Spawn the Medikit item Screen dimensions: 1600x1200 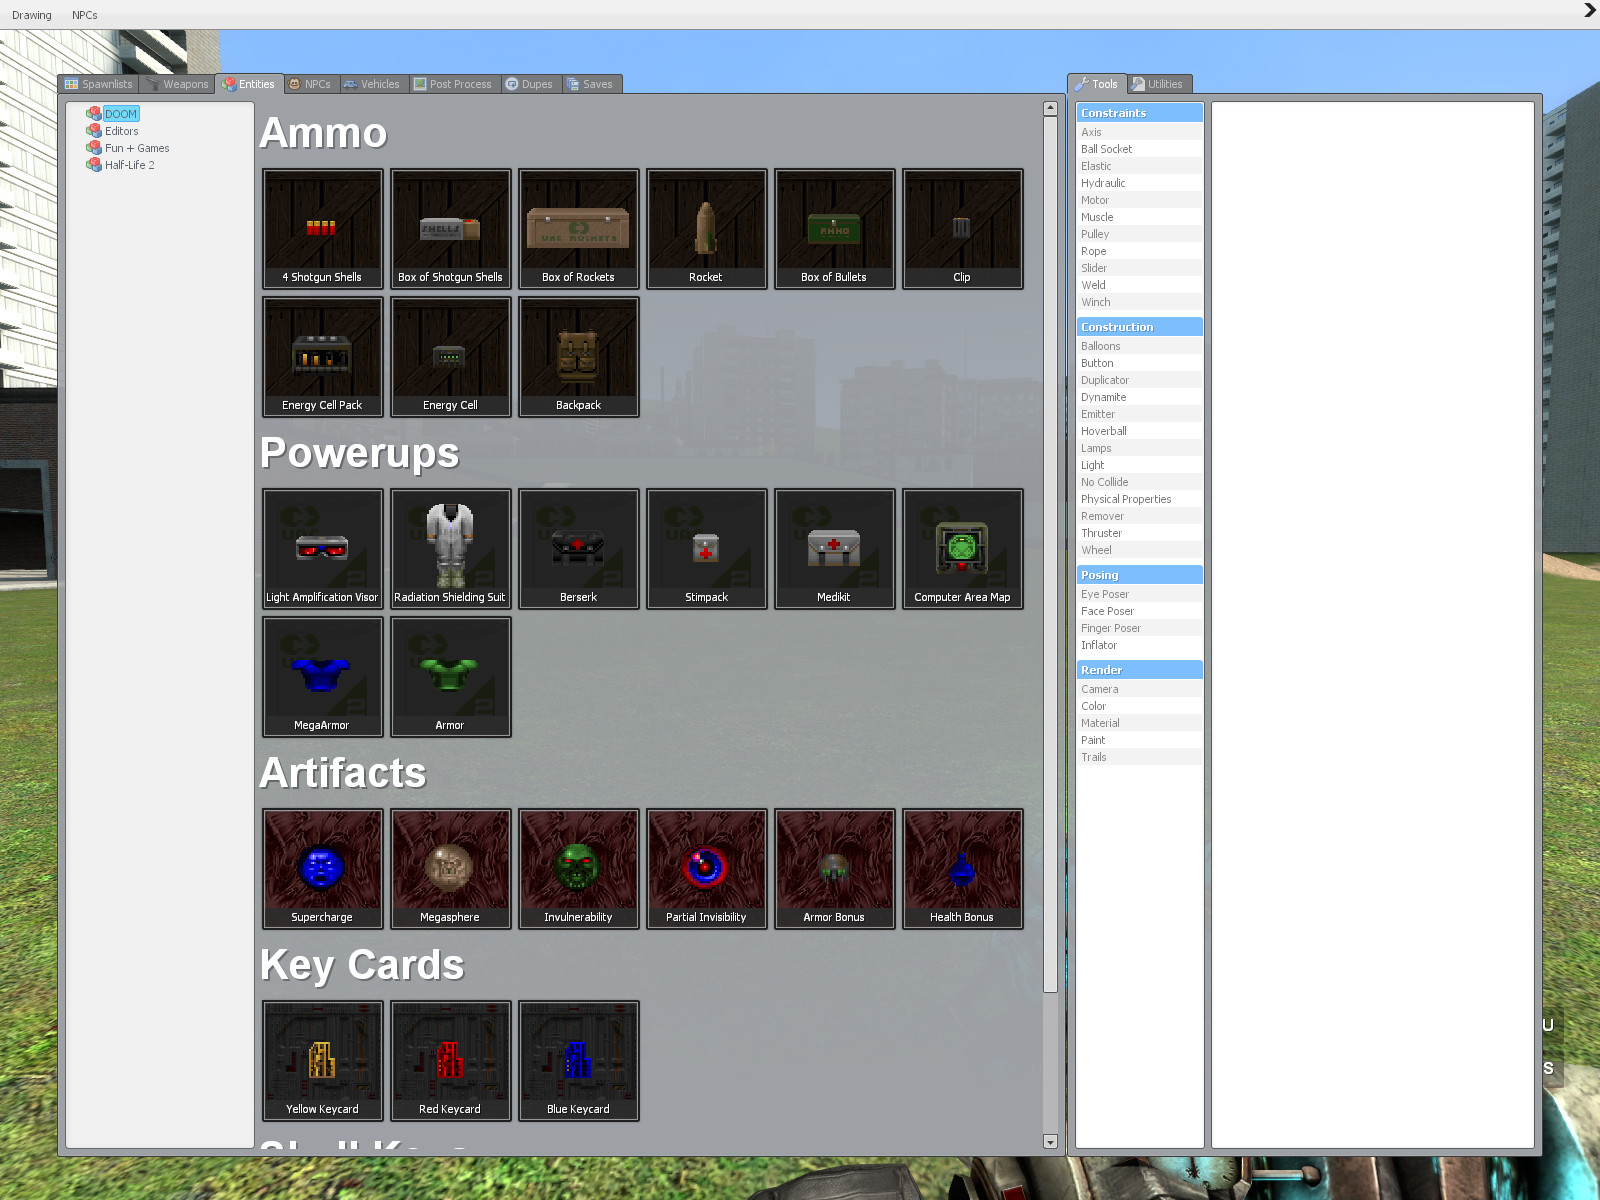pyautogui.click(x=834, y=549)
